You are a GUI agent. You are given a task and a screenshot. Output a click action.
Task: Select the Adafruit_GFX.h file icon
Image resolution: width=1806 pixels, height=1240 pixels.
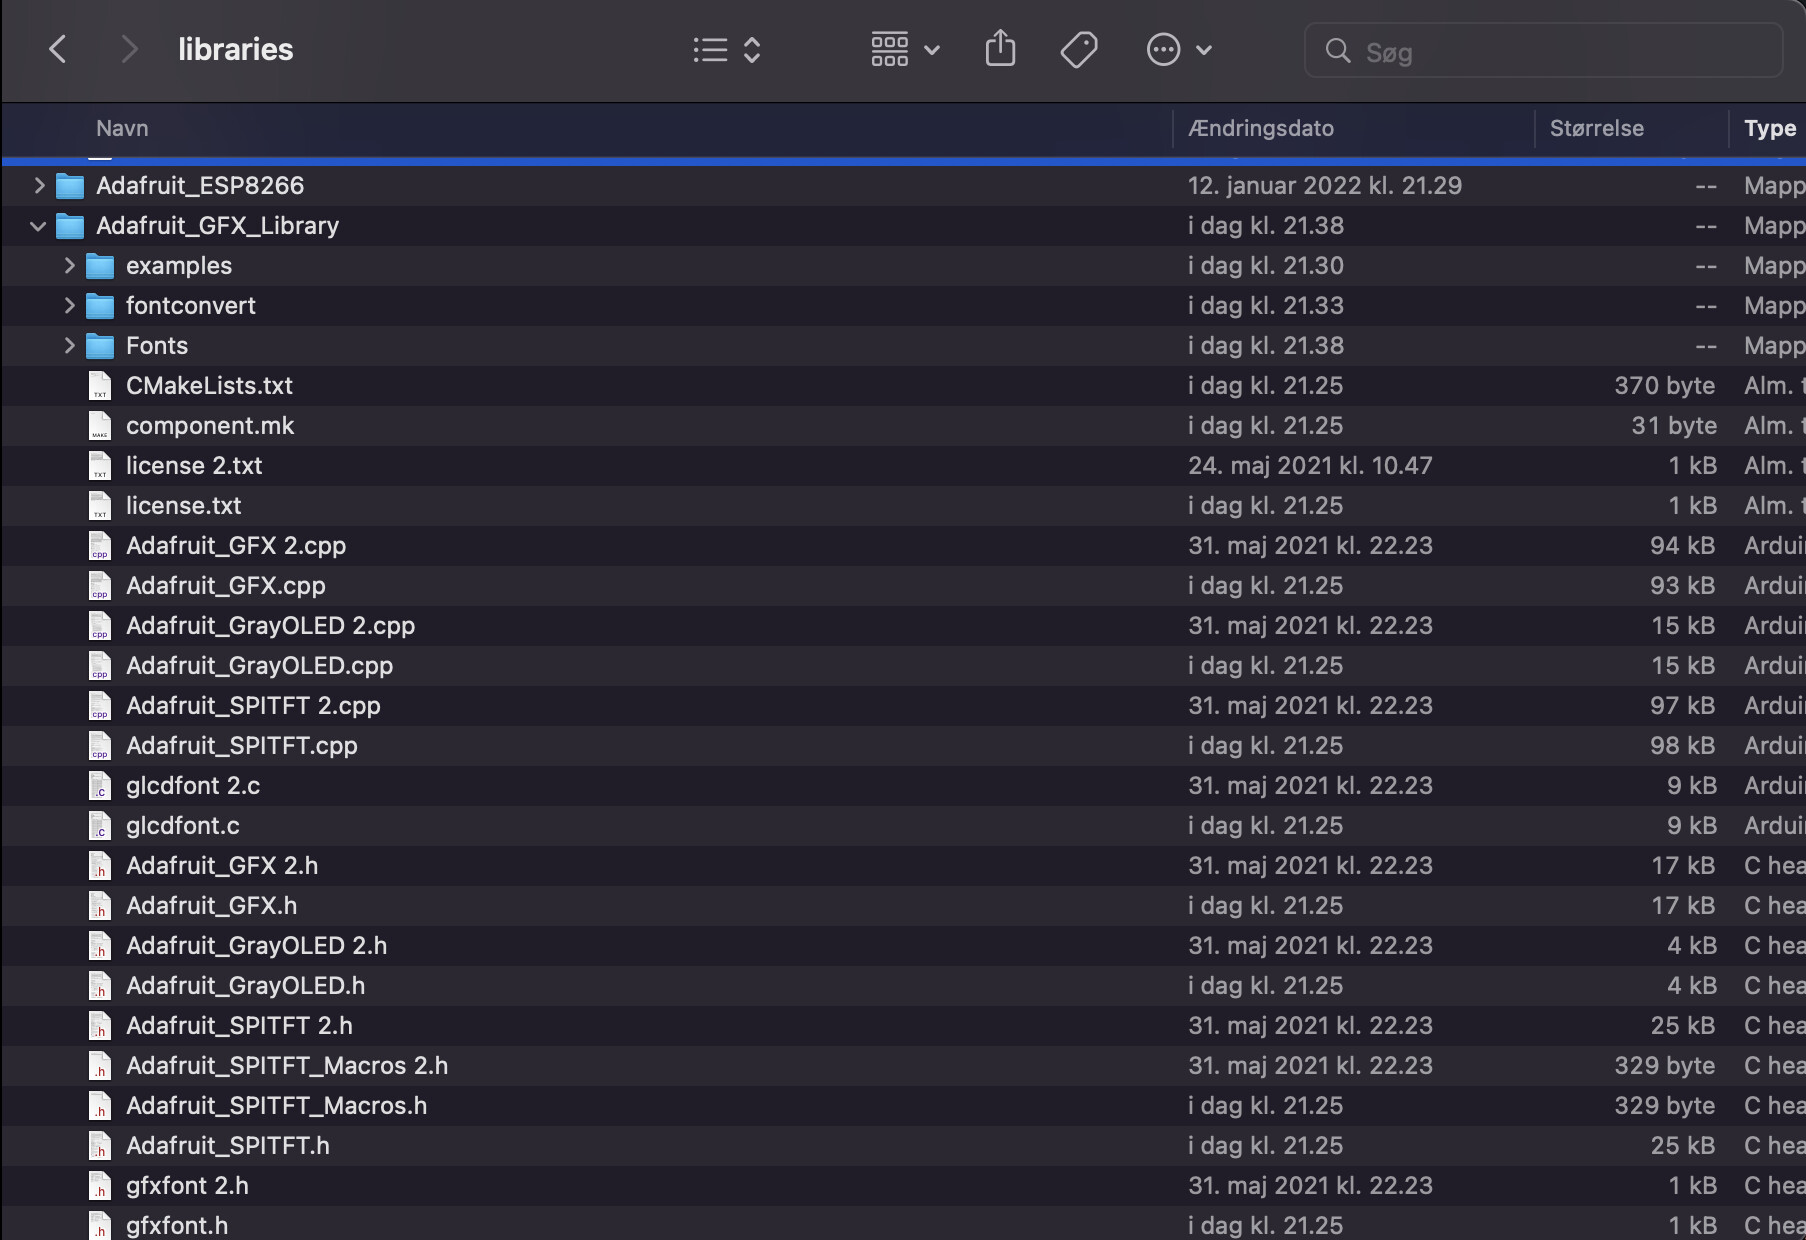100,905
